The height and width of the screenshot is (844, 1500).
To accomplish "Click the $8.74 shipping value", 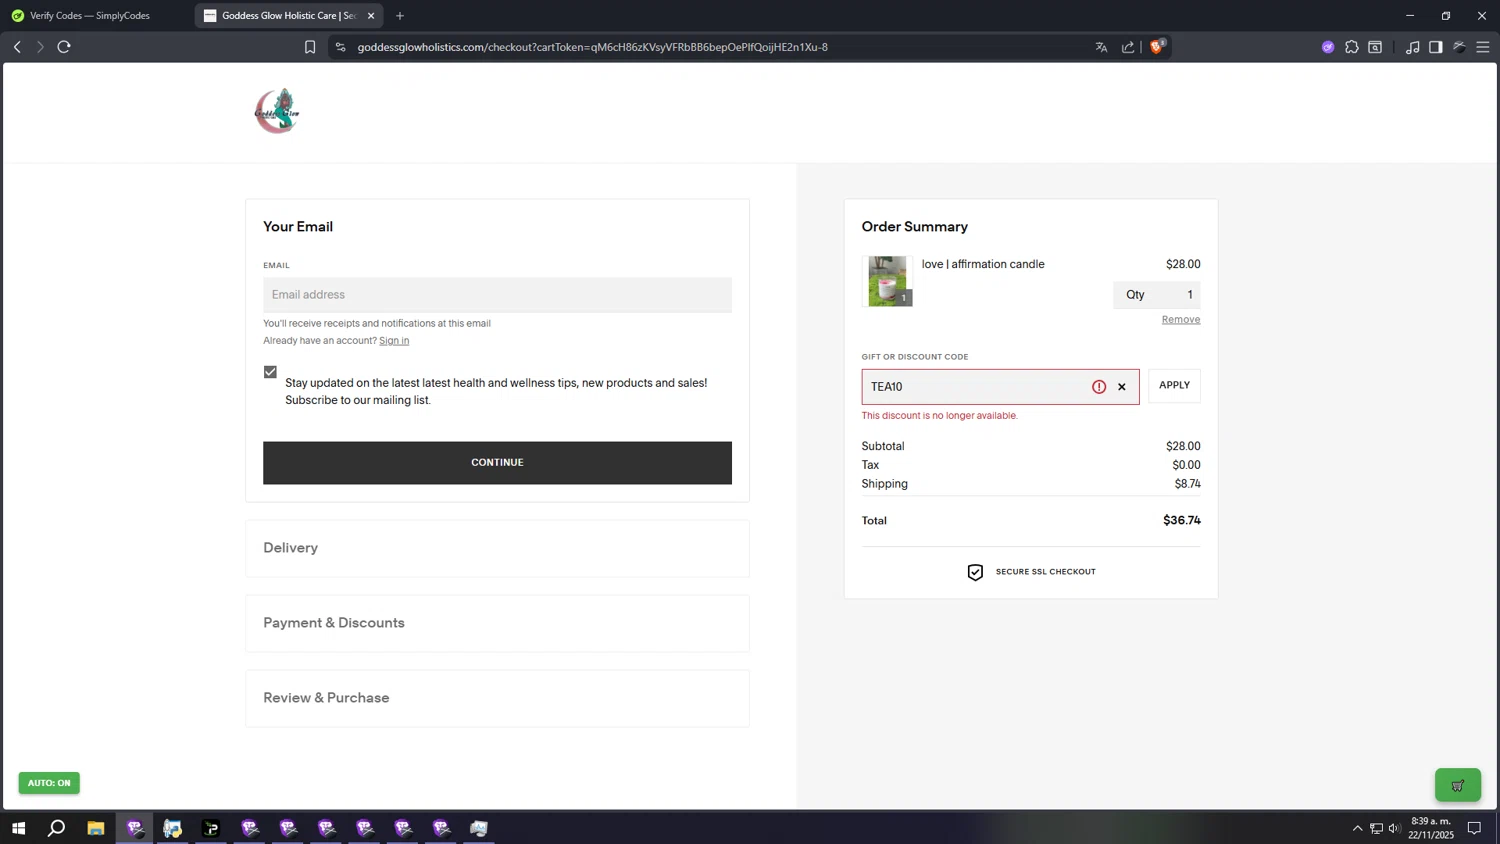I will [x=1188, y=484].
